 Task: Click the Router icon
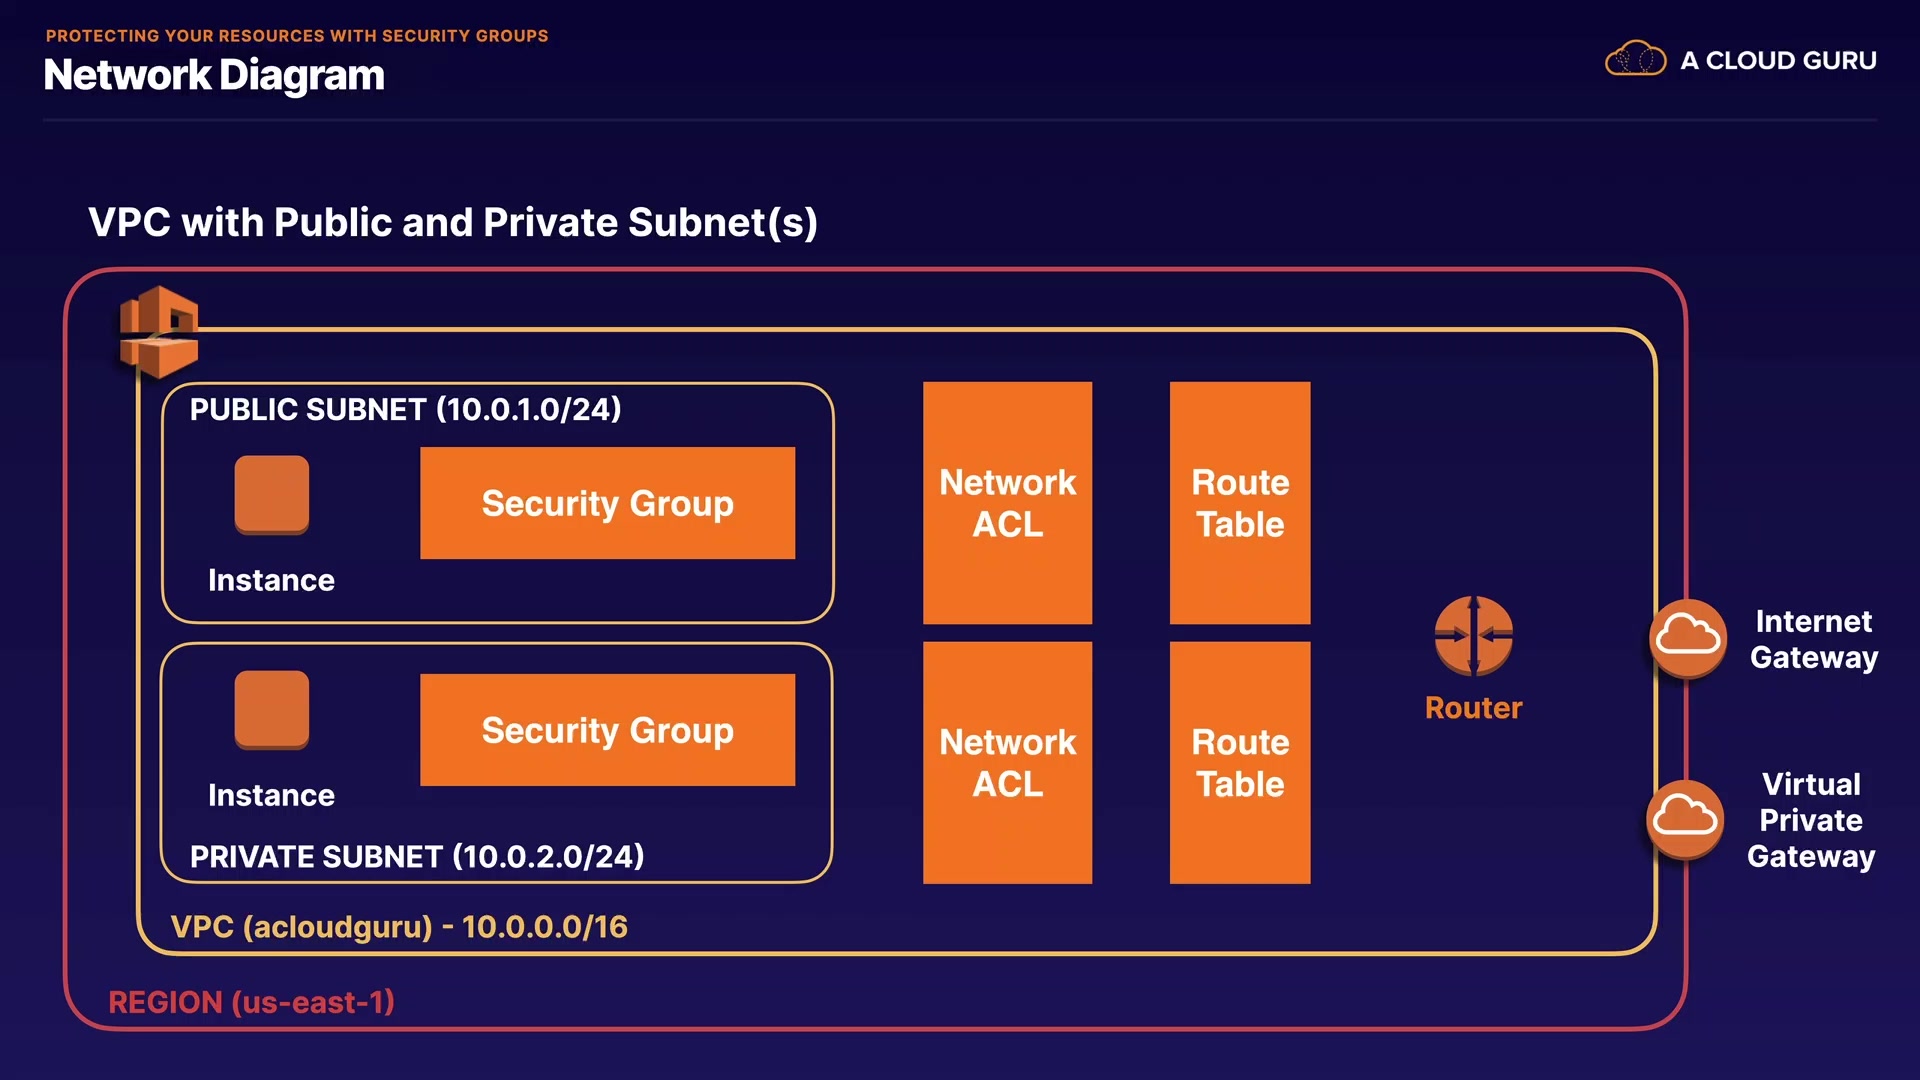tap(1473, 635)
